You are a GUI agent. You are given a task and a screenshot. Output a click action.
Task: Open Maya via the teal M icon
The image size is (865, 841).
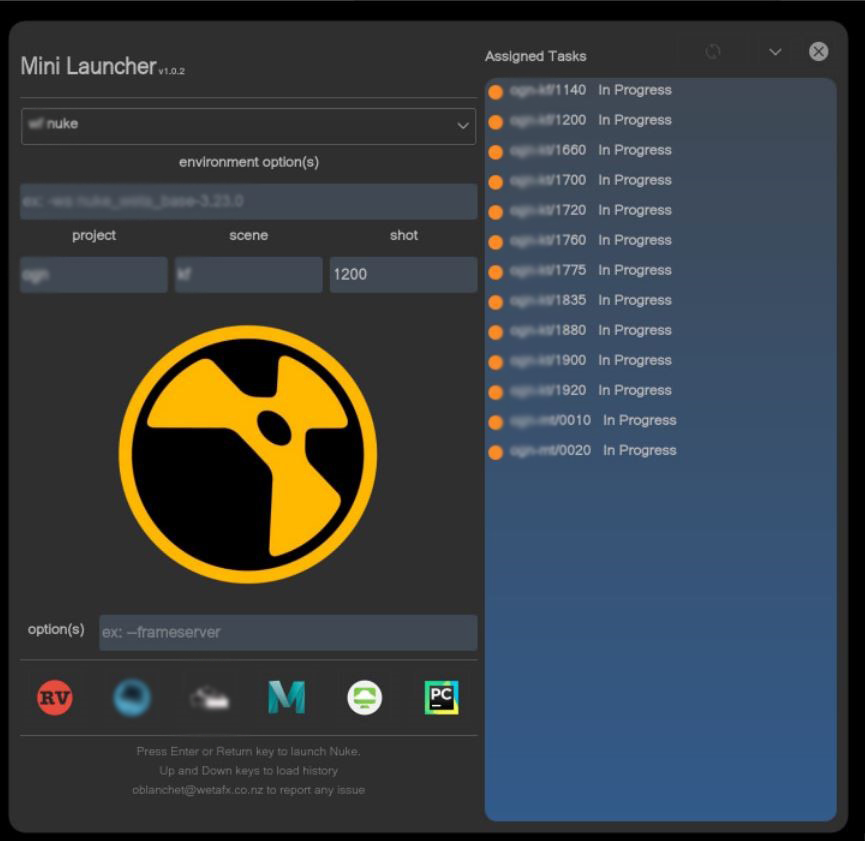pyautogui.click(x=289, y=696)
